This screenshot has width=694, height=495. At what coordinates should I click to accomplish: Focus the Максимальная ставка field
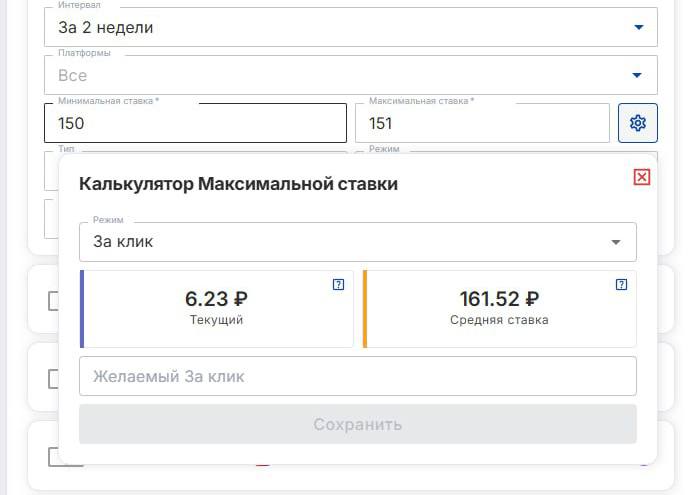click(x=481, y=124)
